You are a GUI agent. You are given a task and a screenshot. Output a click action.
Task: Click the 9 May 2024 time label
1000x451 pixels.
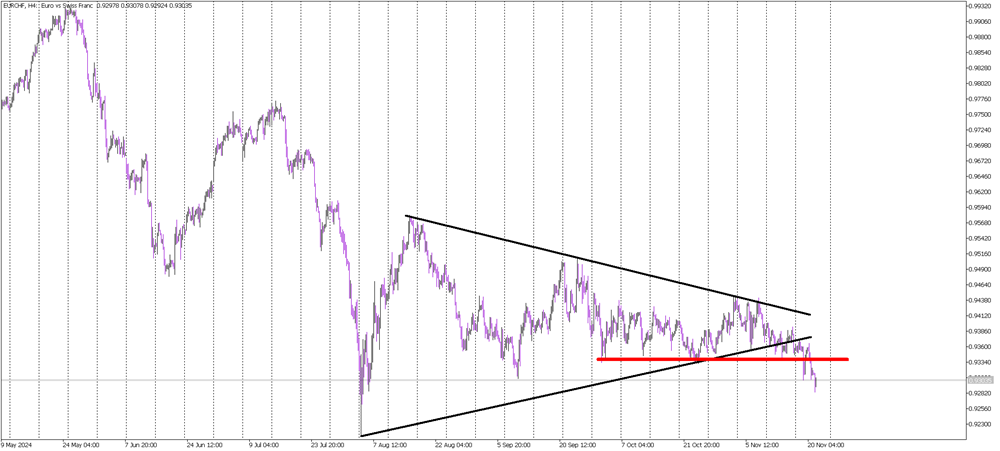coord(15,445)
